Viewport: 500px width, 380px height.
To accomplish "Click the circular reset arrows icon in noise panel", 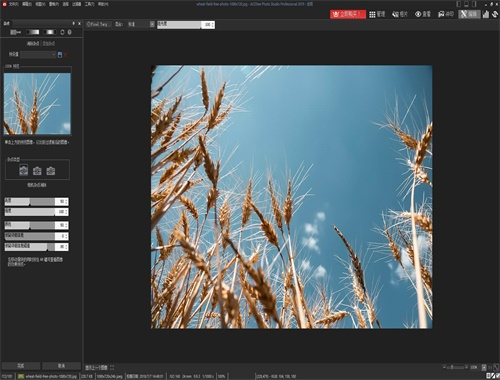I will coord(62,32).
